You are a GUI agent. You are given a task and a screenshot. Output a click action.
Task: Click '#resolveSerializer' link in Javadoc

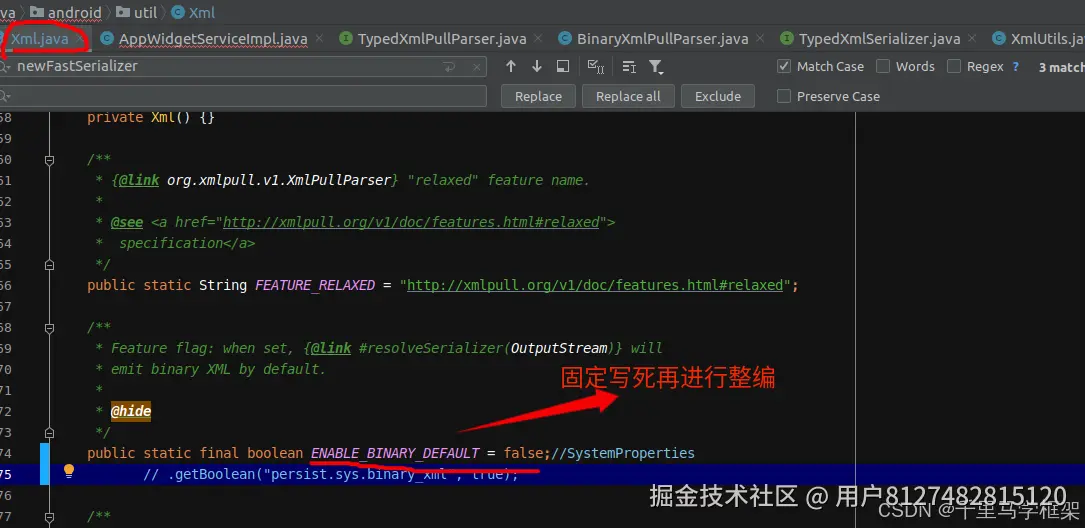coord(432,348)
